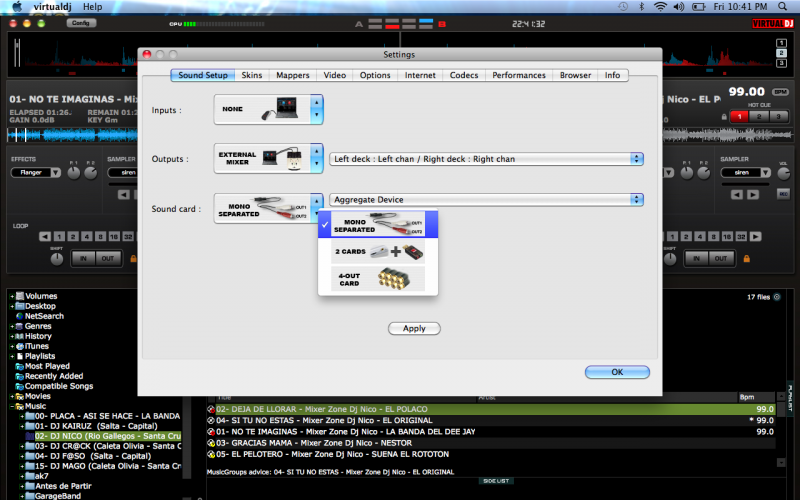Click the Wi-Fi icon in the menu bar
This screenshot has height=500, width=800.
(x=659, y=6)
